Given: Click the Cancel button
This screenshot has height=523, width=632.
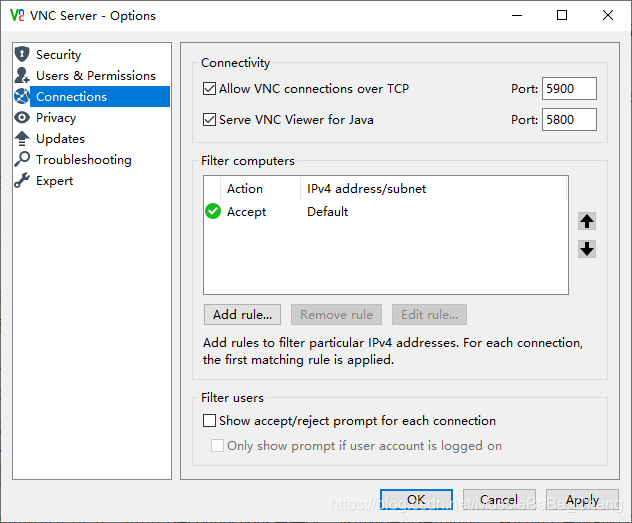Looking at the screenshot, I should pyautogui.click(x=499, y=500).
